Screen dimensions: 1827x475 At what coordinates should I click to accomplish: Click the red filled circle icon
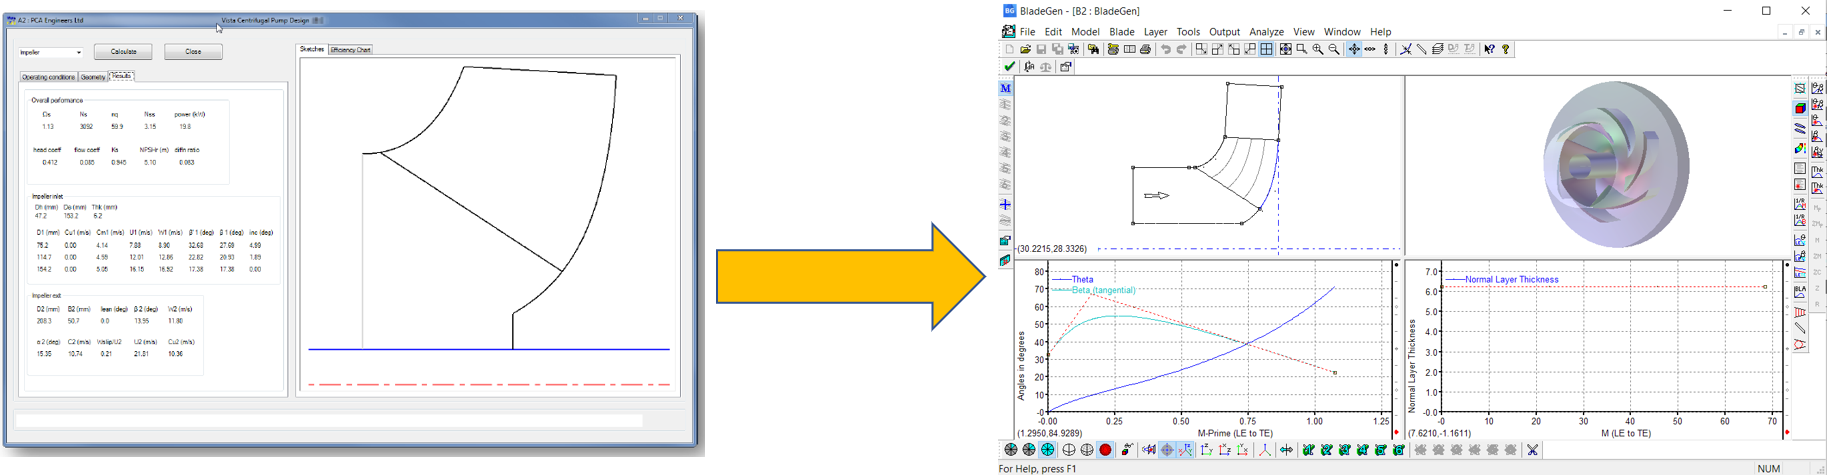pyautogui.click(x=1105, y=450)
